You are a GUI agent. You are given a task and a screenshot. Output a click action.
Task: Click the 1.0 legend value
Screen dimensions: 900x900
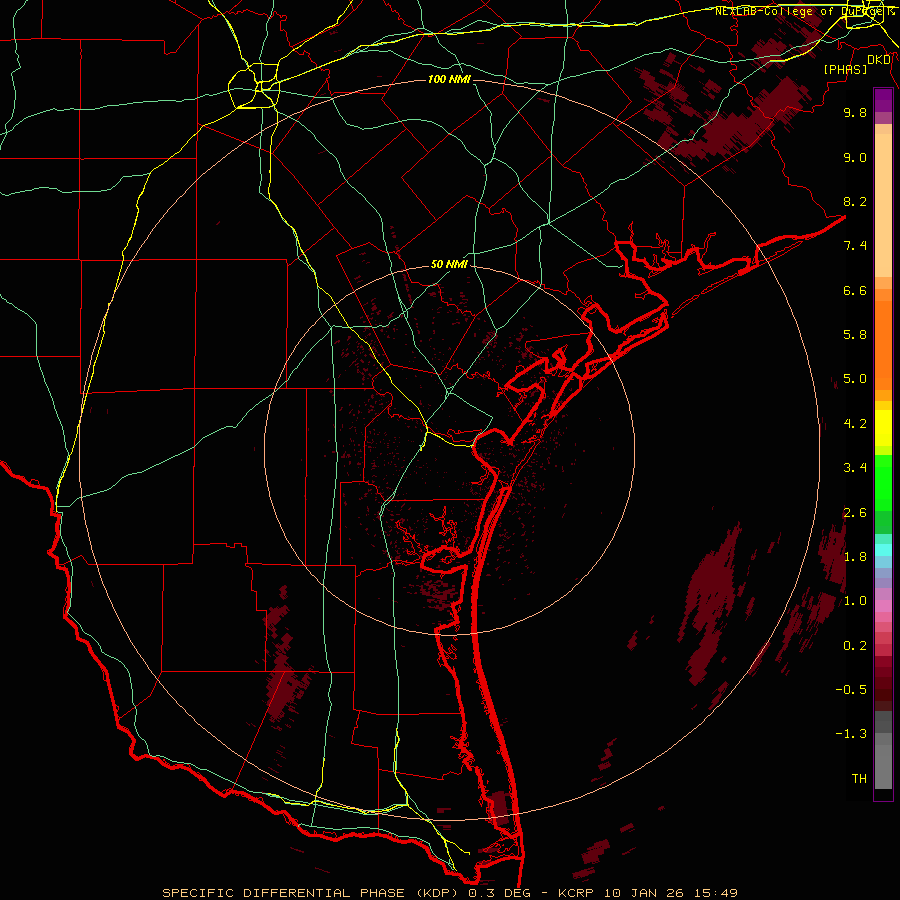855,601
